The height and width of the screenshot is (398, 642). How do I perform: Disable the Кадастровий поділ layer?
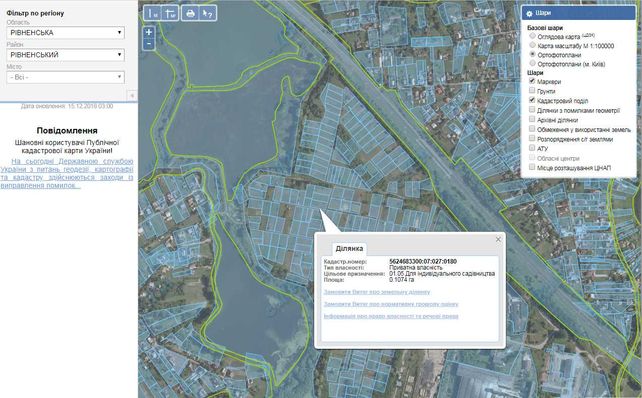click(x=532, y=100)
